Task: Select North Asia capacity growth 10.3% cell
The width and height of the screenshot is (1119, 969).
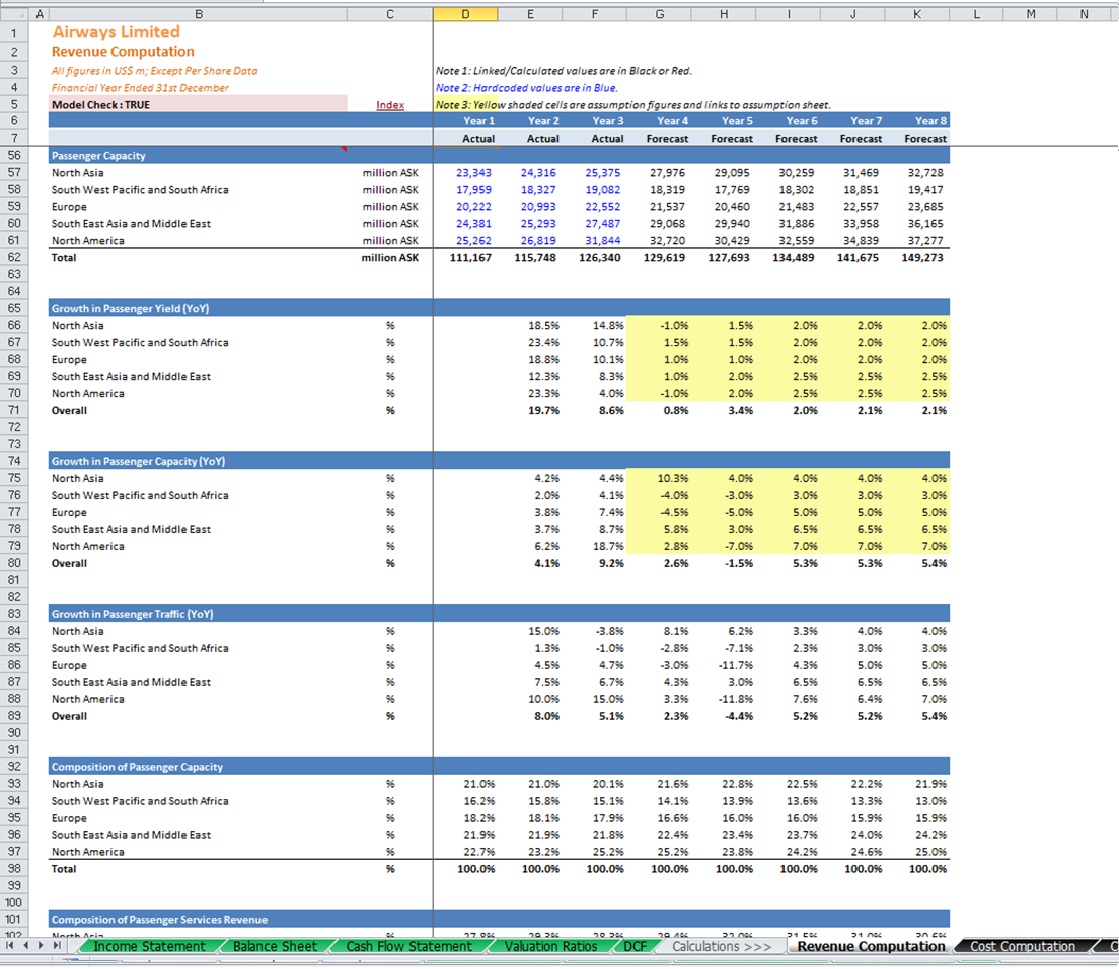Action: (659, 478)
